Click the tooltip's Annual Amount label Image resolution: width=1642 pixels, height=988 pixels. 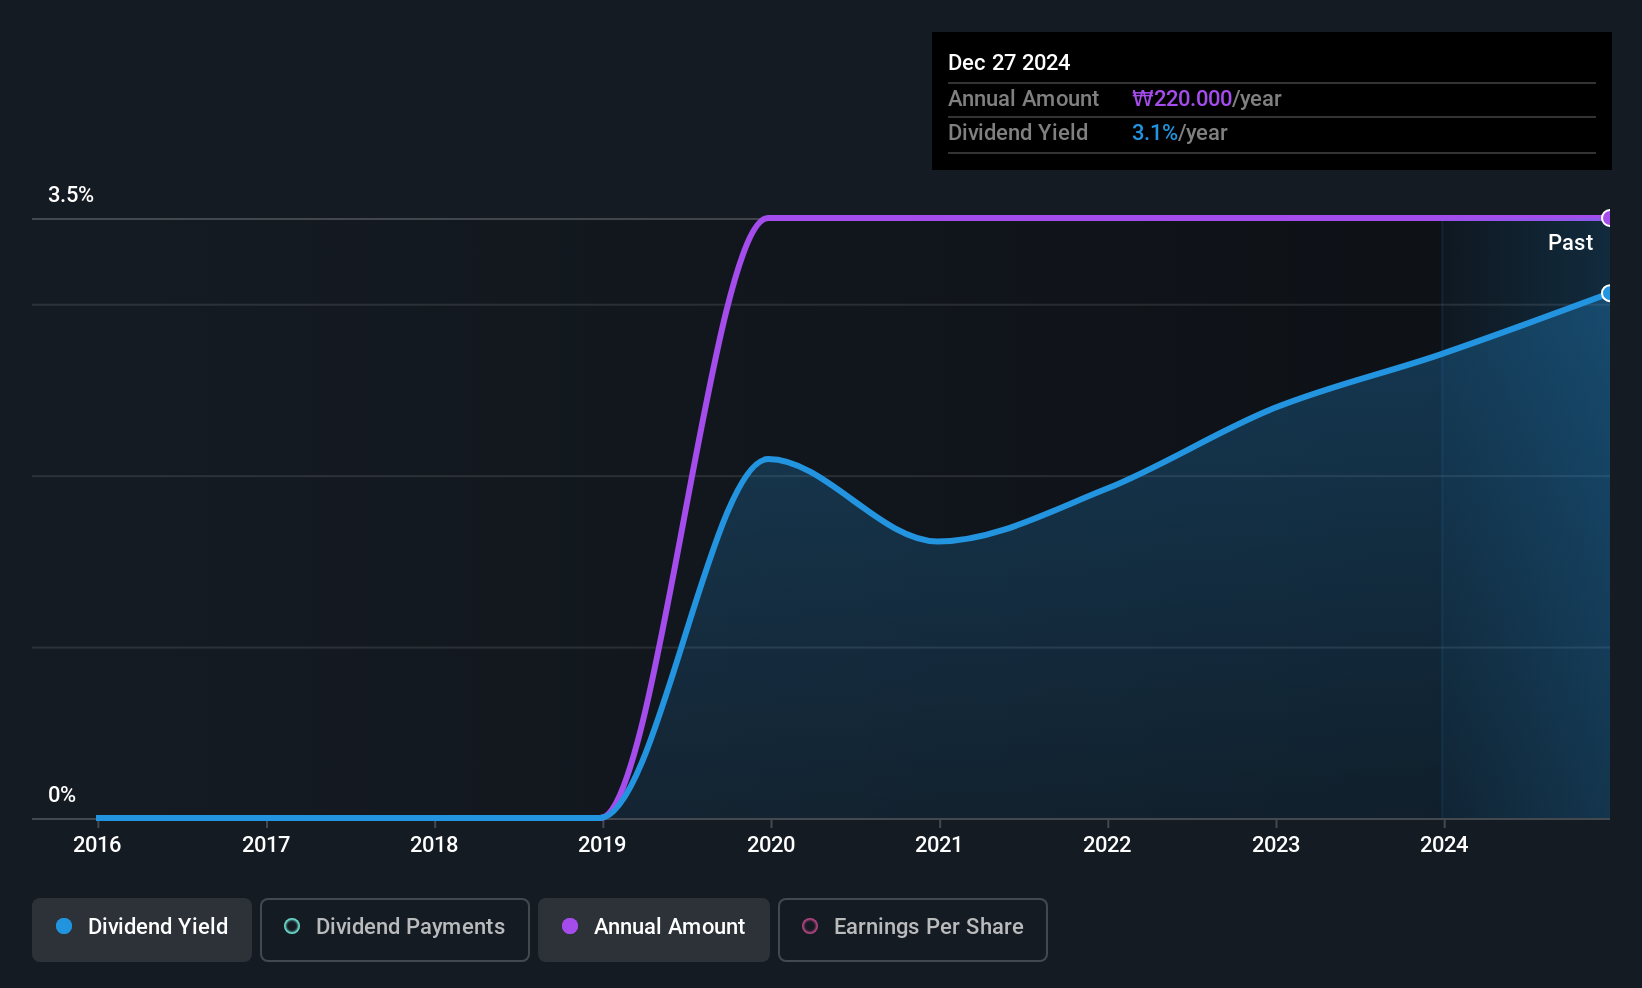coord(1023,99)
